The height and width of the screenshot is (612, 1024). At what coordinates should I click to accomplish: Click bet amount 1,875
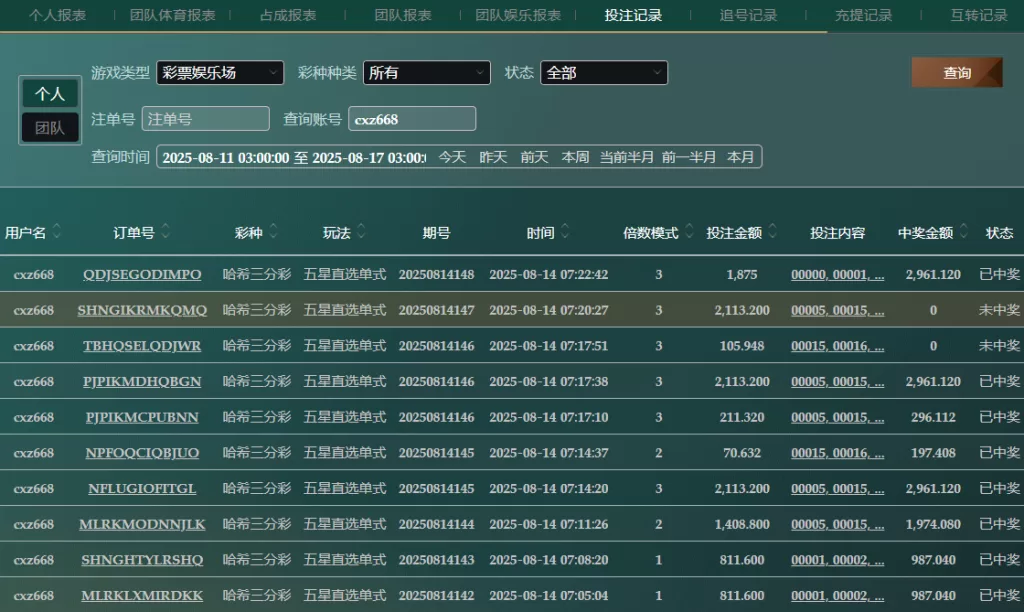(x=742, y=274)
